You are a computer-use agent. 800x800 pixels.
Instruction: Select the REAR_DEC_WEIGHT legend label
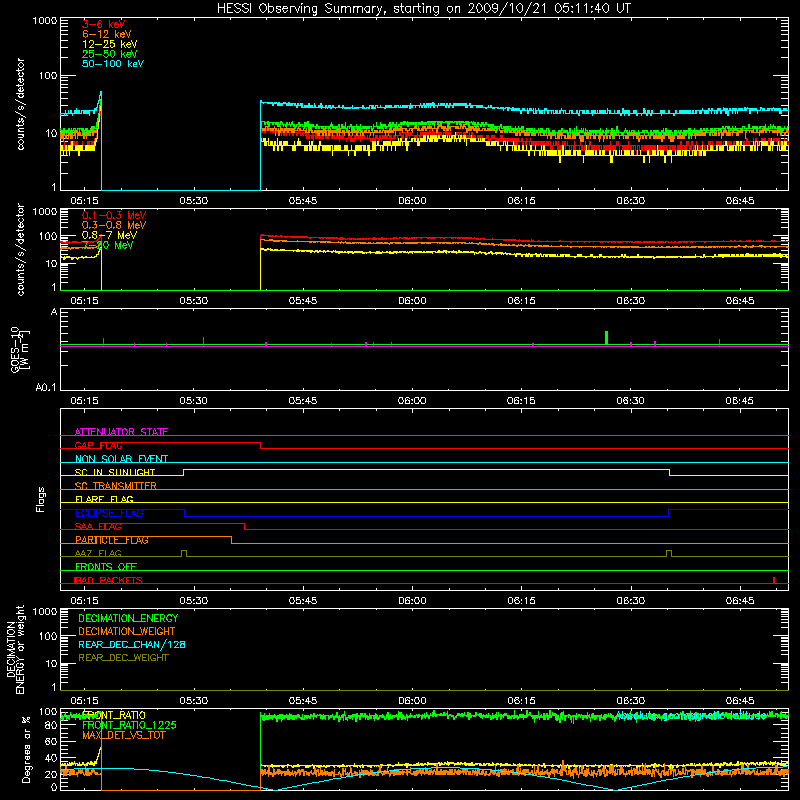tap(123, 658)
